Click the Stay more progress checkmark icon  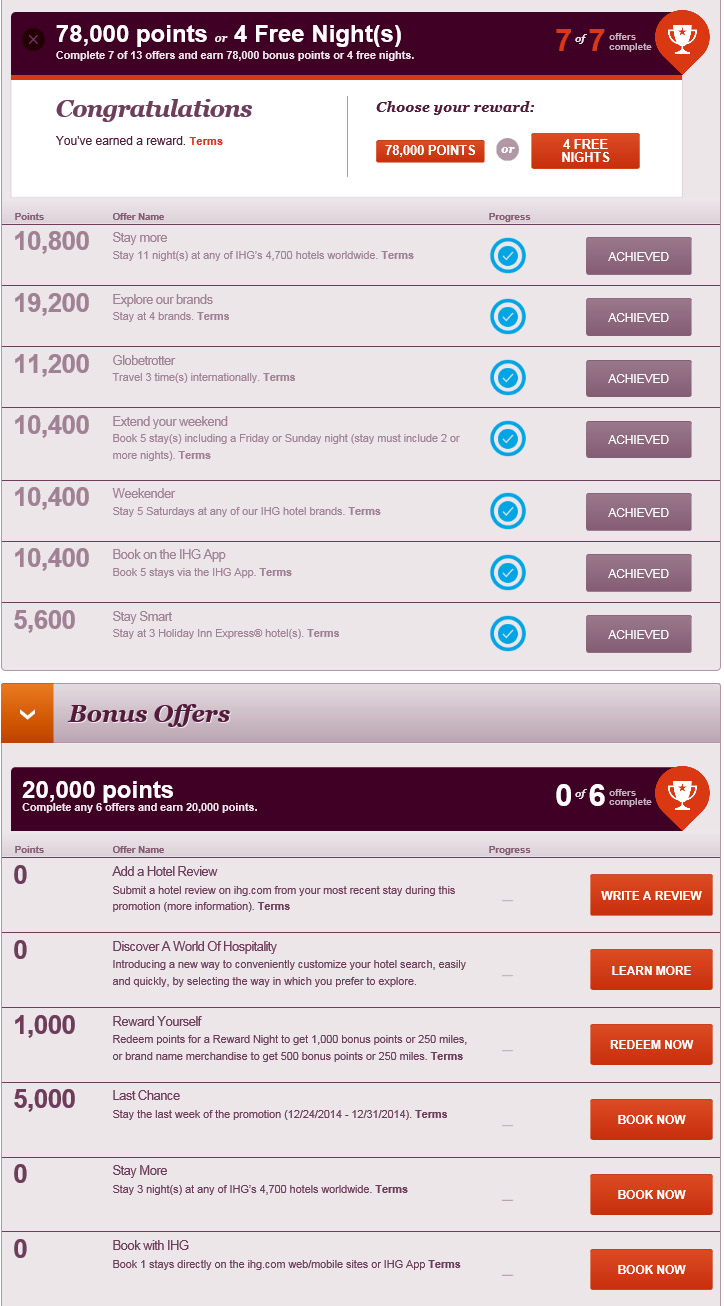(508, 256)
